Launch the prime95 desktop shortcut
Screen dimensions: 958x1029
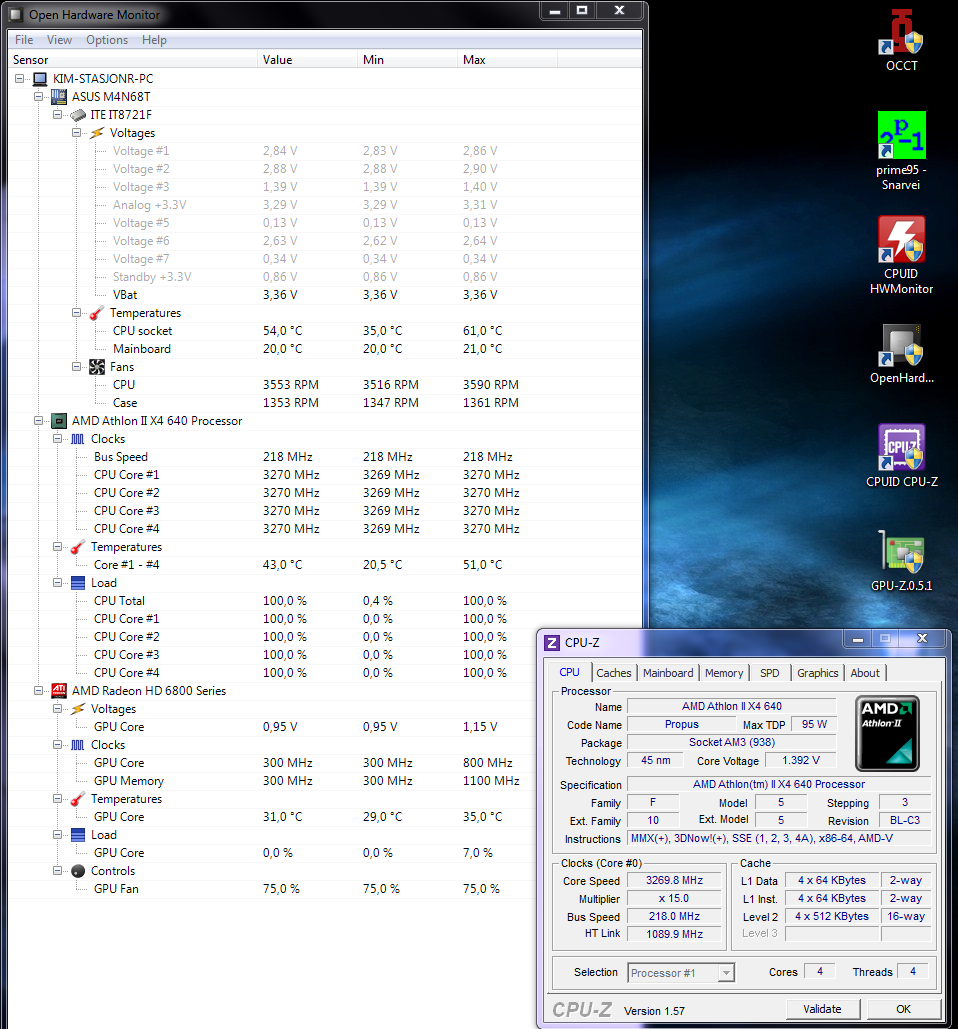tap(902, 150)
